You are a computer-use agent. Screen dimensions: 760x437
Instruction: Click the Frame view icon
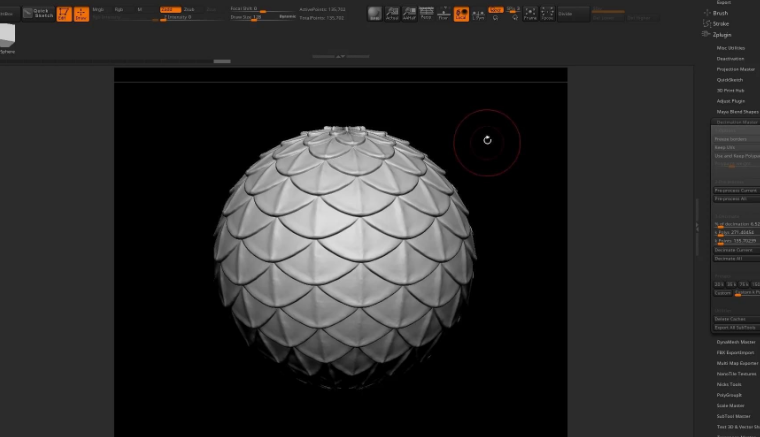[x=530, y=14]
